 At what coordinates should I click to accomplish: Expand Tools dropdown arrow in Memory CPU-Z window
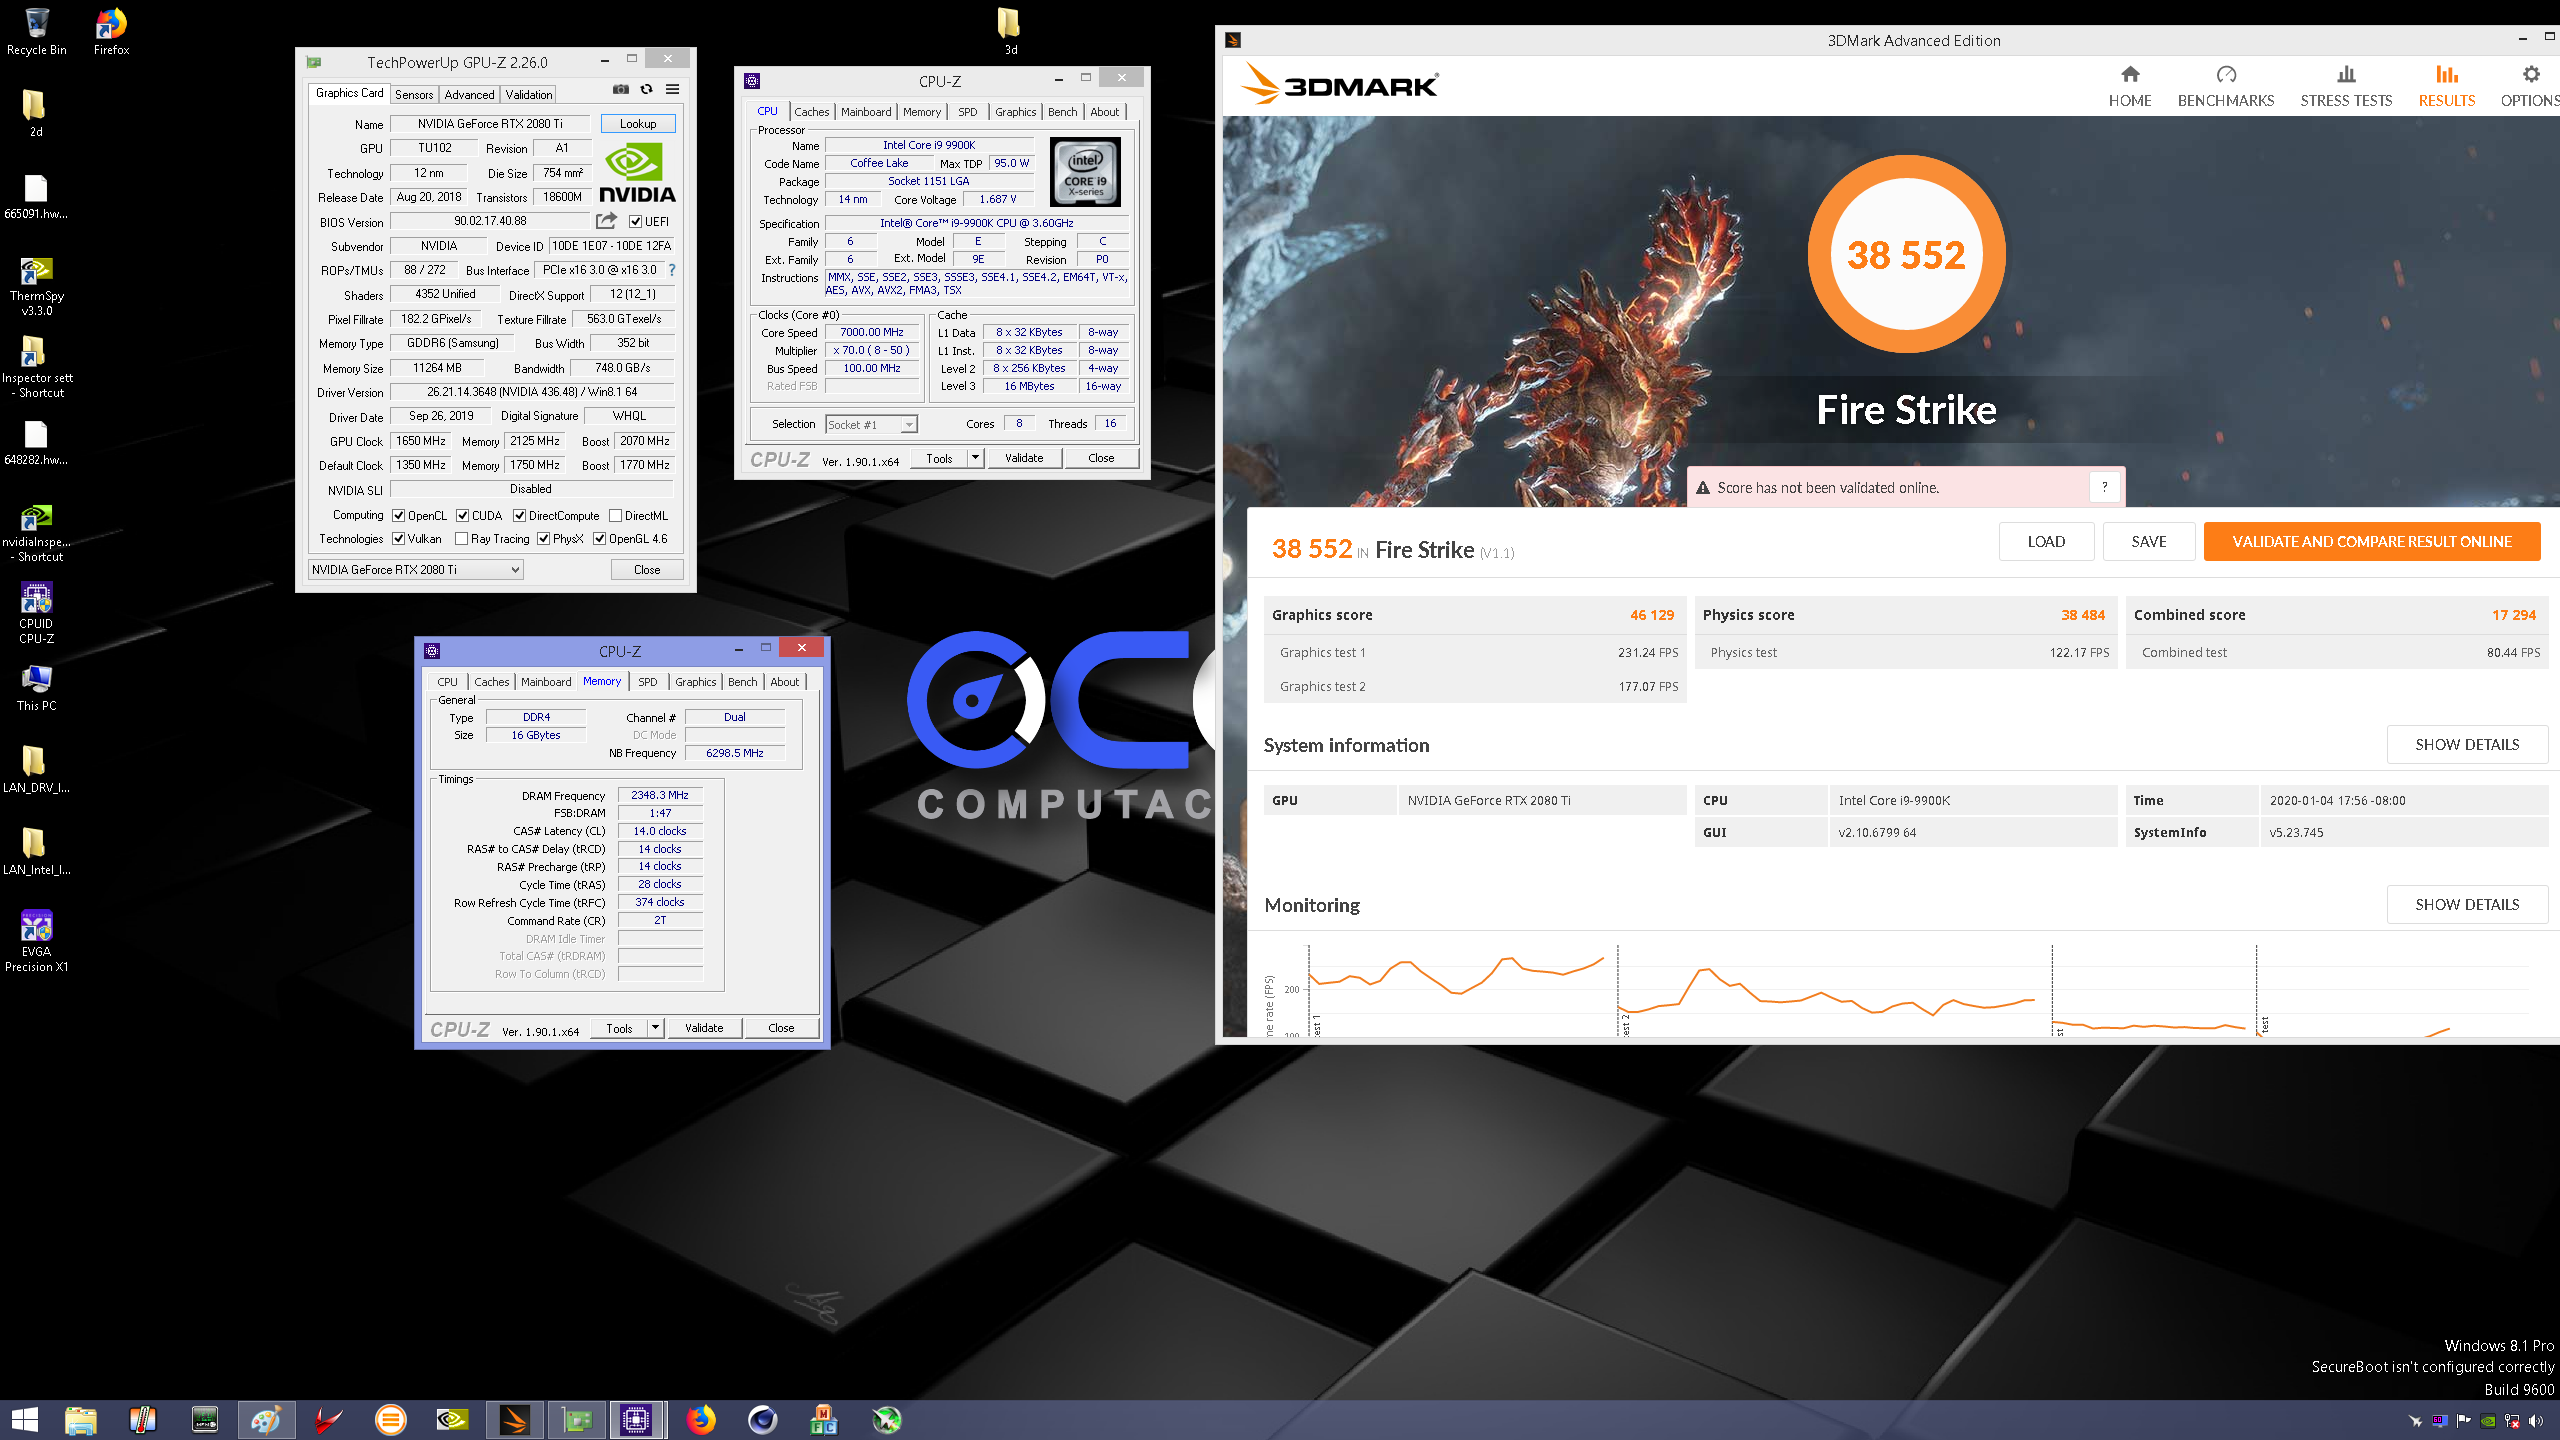tap(655, 1028)
